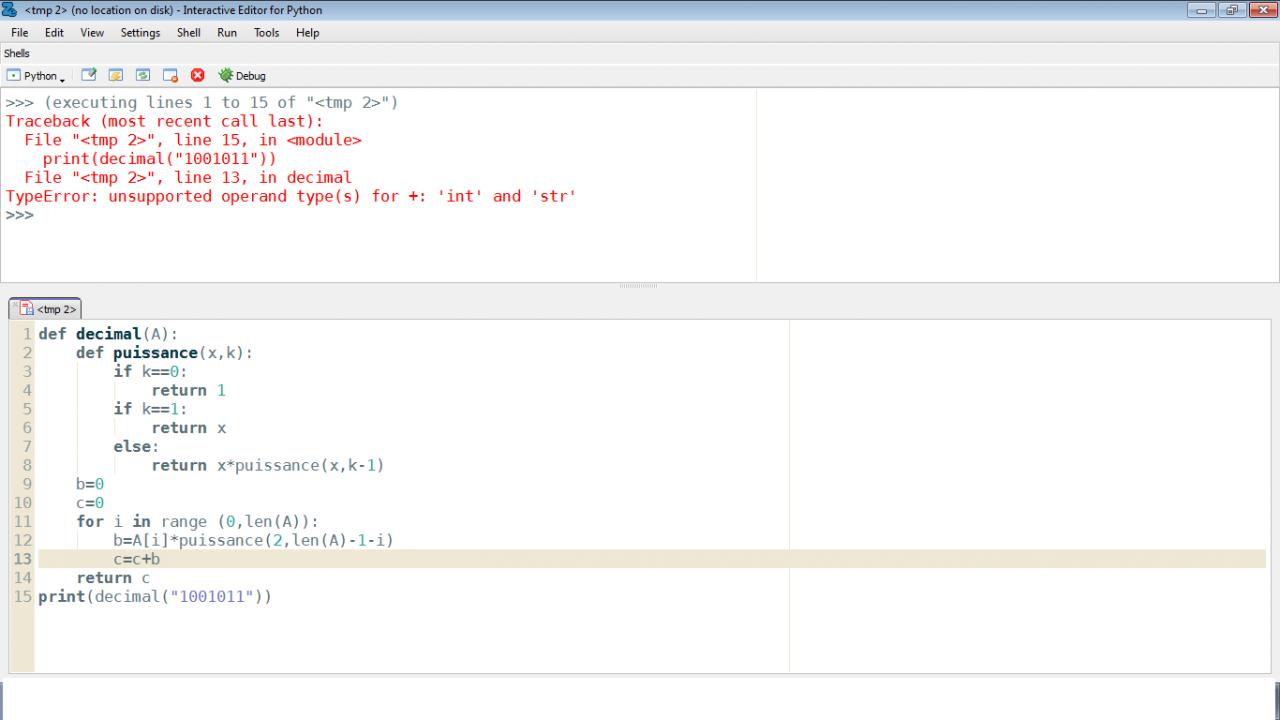Image resolution: width=1280 pixels, height=720 pixels.
Task: Click the 'line 15, in <module>' traceback line
Action: tap(193, 140)
